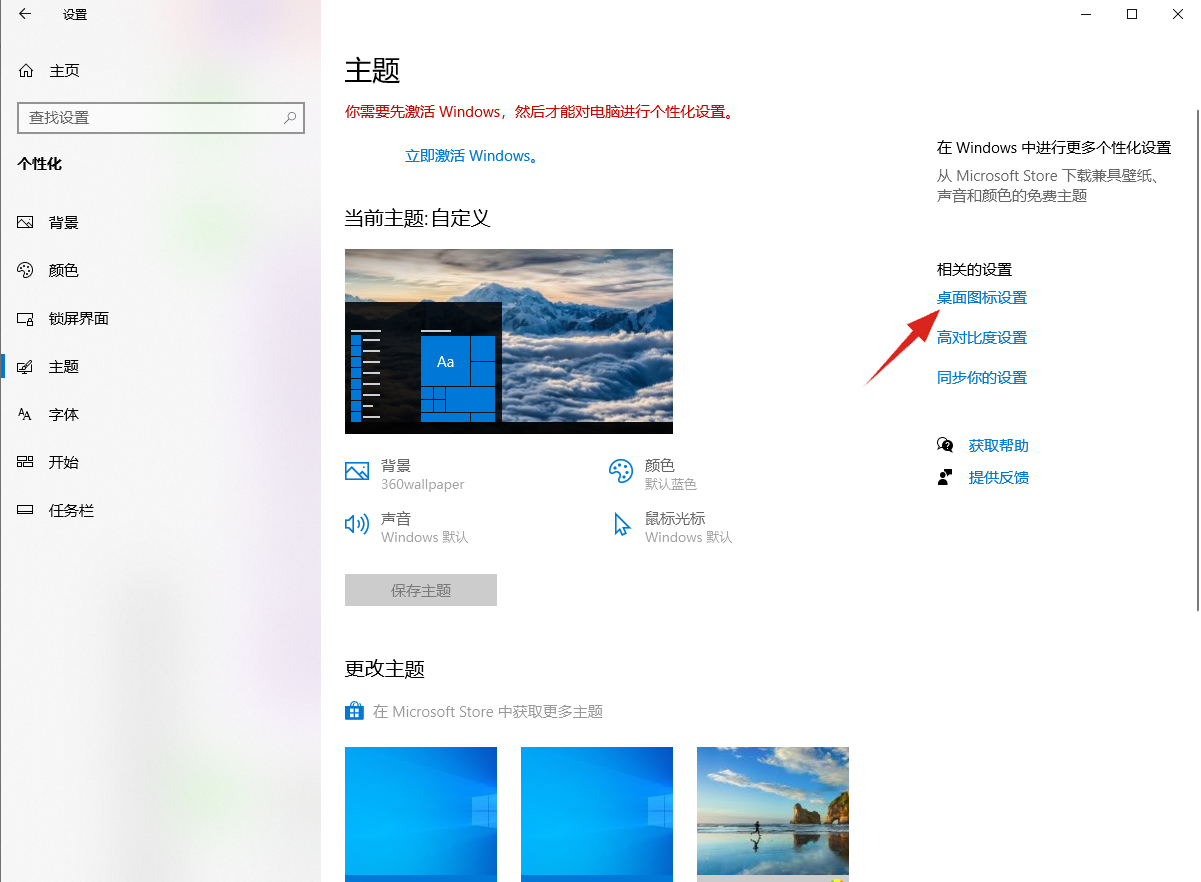Screen dimensions: 1201x882
Task: Click the home icon beside 主页
Action: [x=26, y=71]
